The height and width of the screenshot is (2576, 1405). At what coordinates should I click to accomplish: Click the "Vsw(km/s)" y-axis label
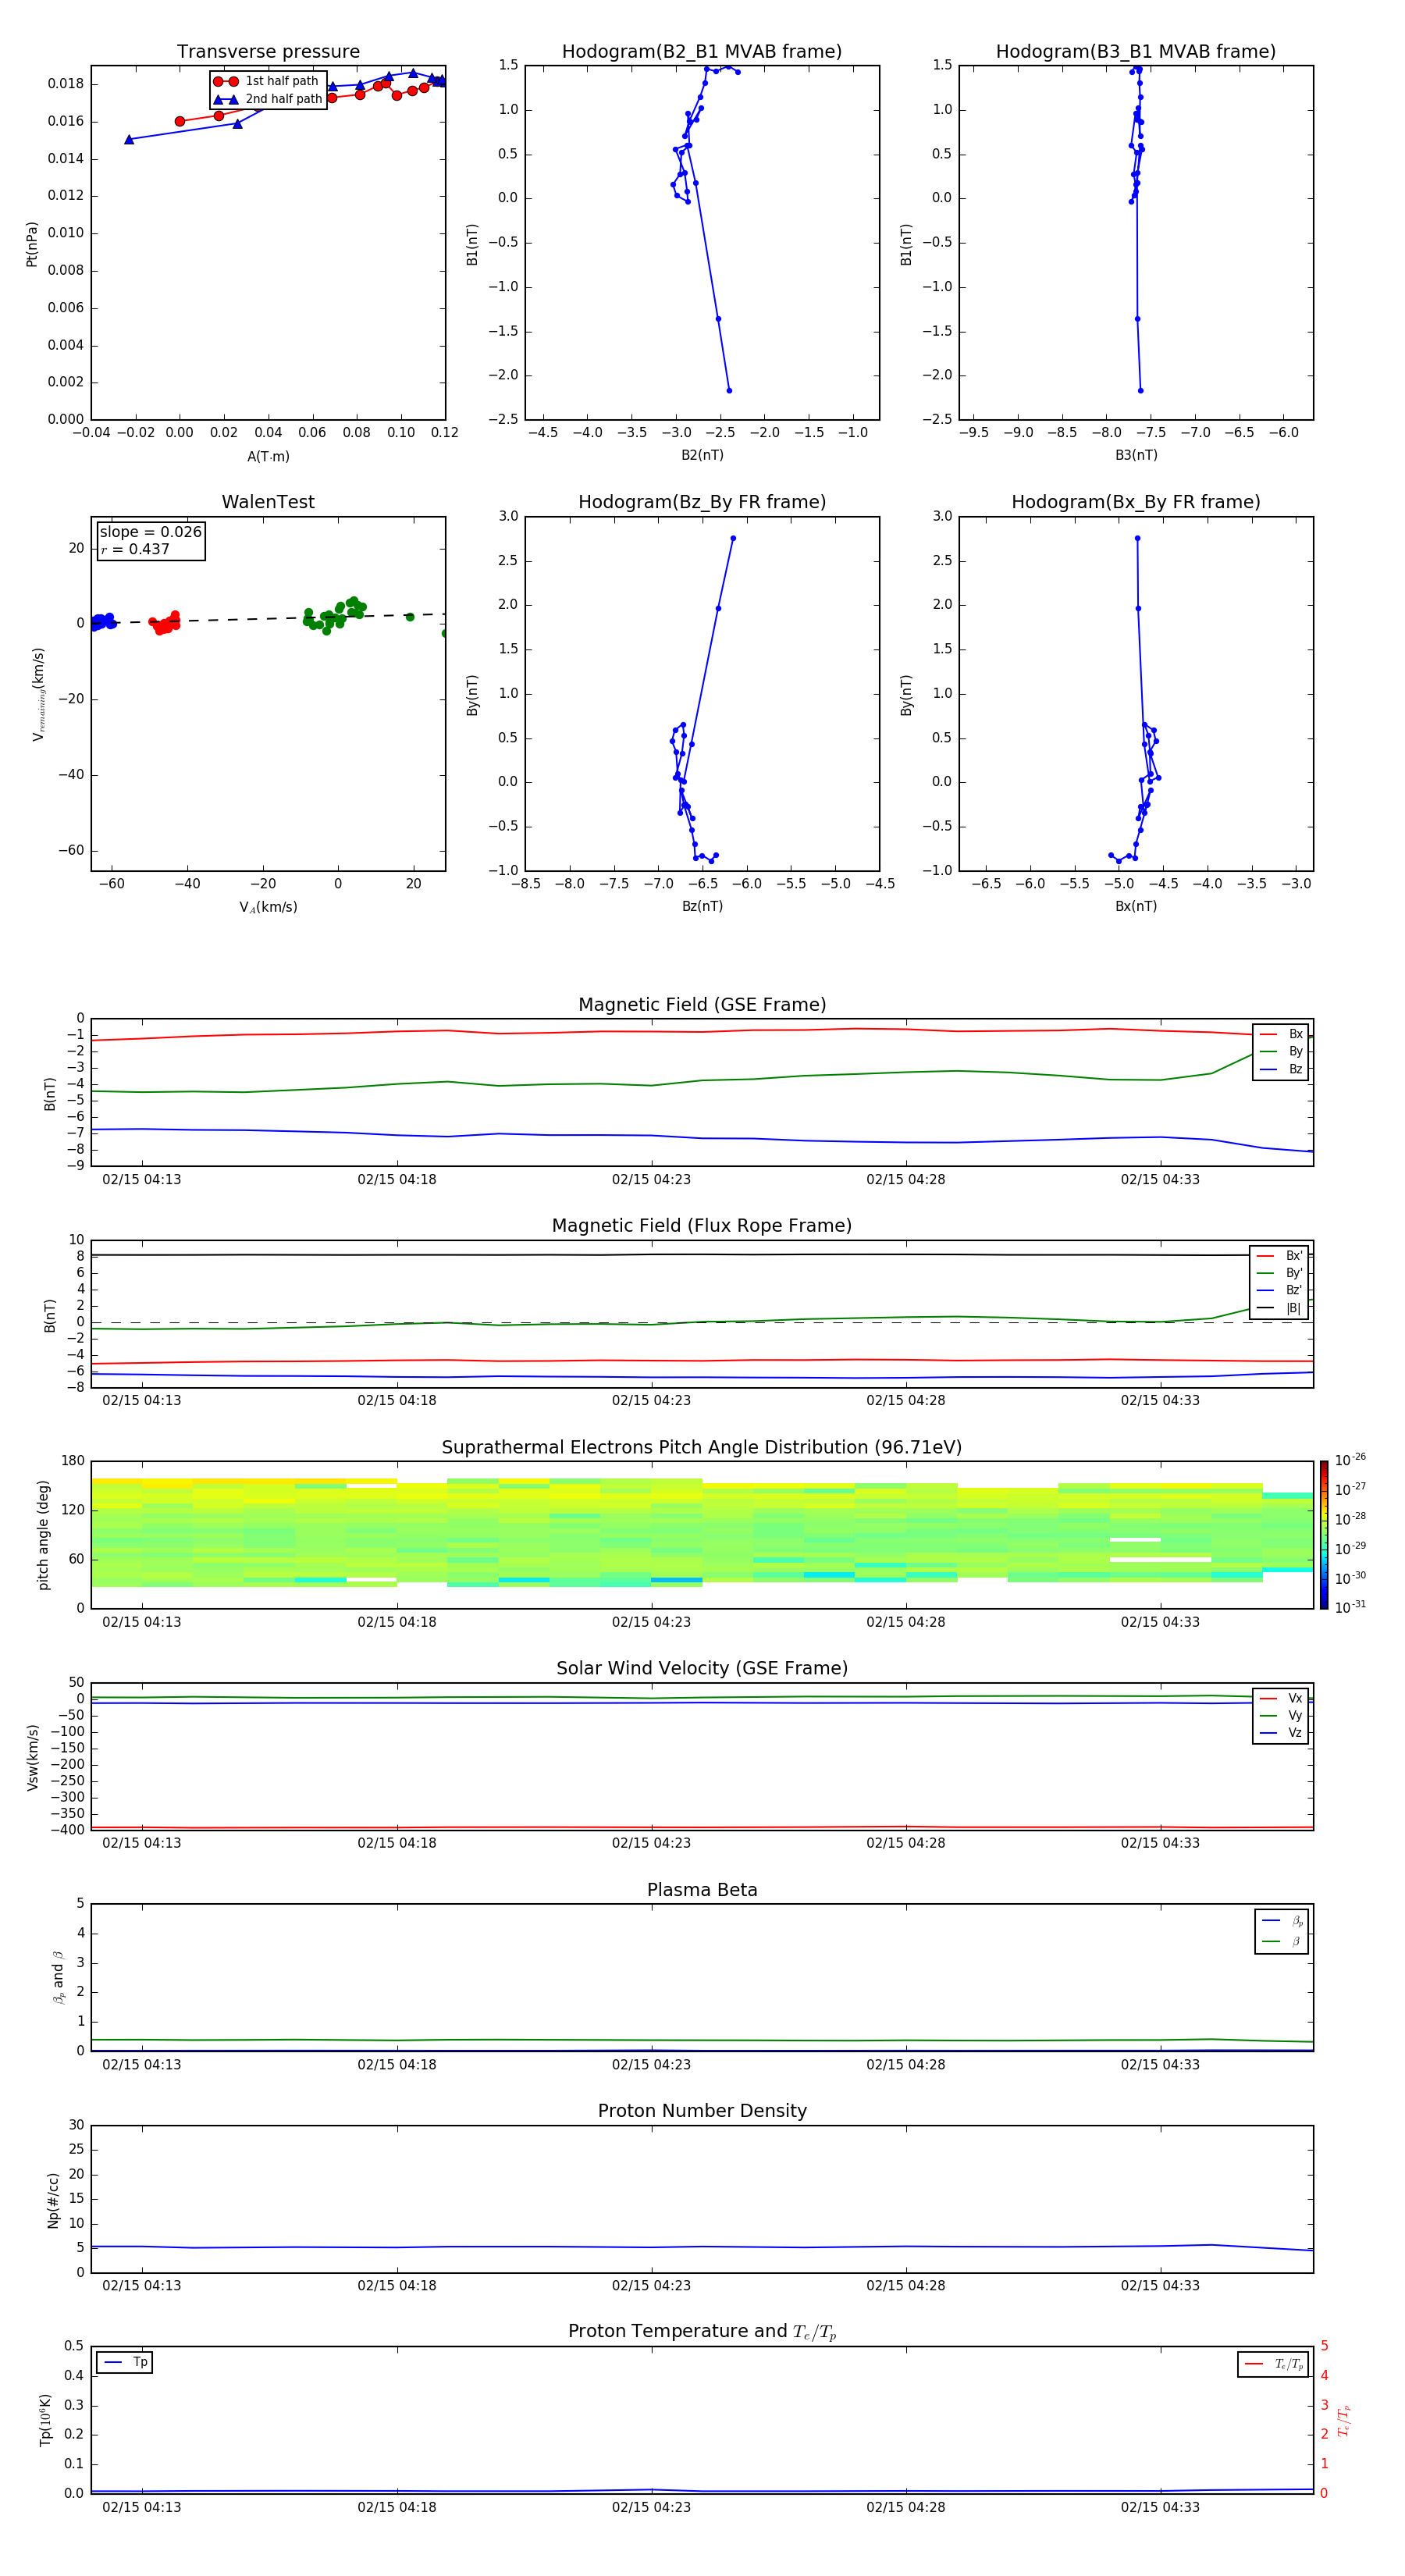point(33,1757)
